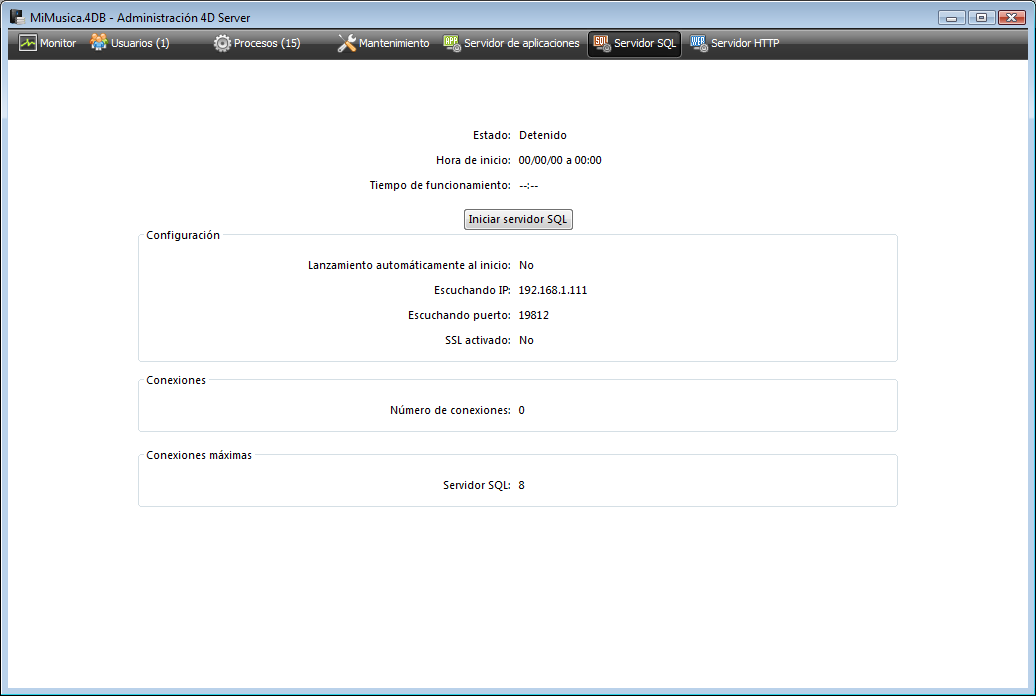Click the Tiempo de funcionamiento: label

coord(440,186)
